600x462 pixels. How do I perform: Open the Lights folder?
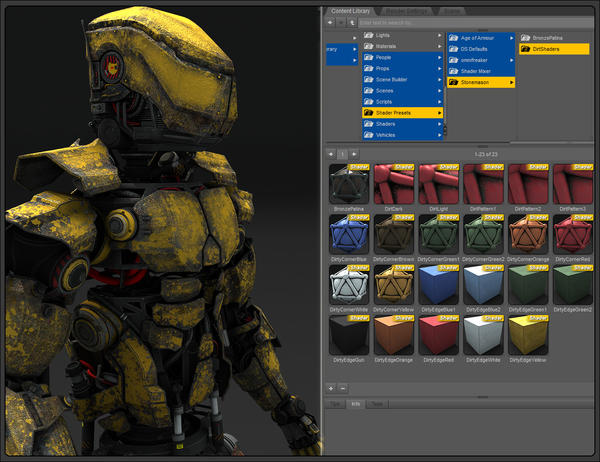403,35
